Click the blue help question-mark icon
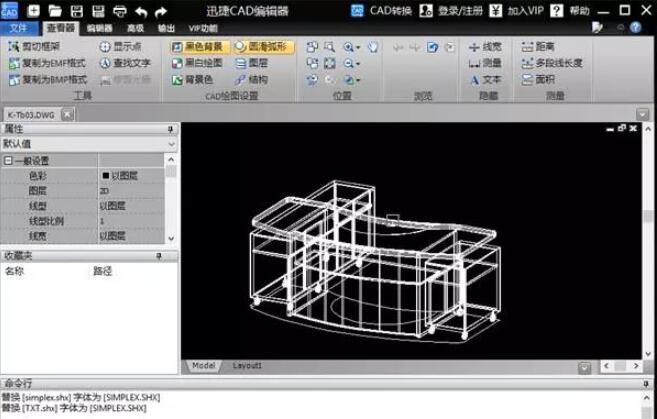 pyautogui.click(x=636, y=28)
